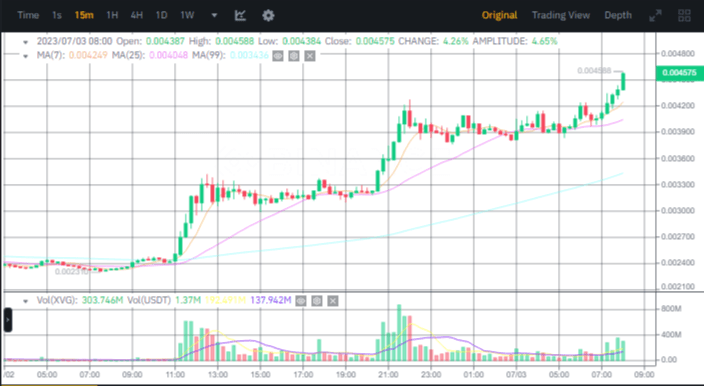Expand chart to fullscreen

(656, 15)
